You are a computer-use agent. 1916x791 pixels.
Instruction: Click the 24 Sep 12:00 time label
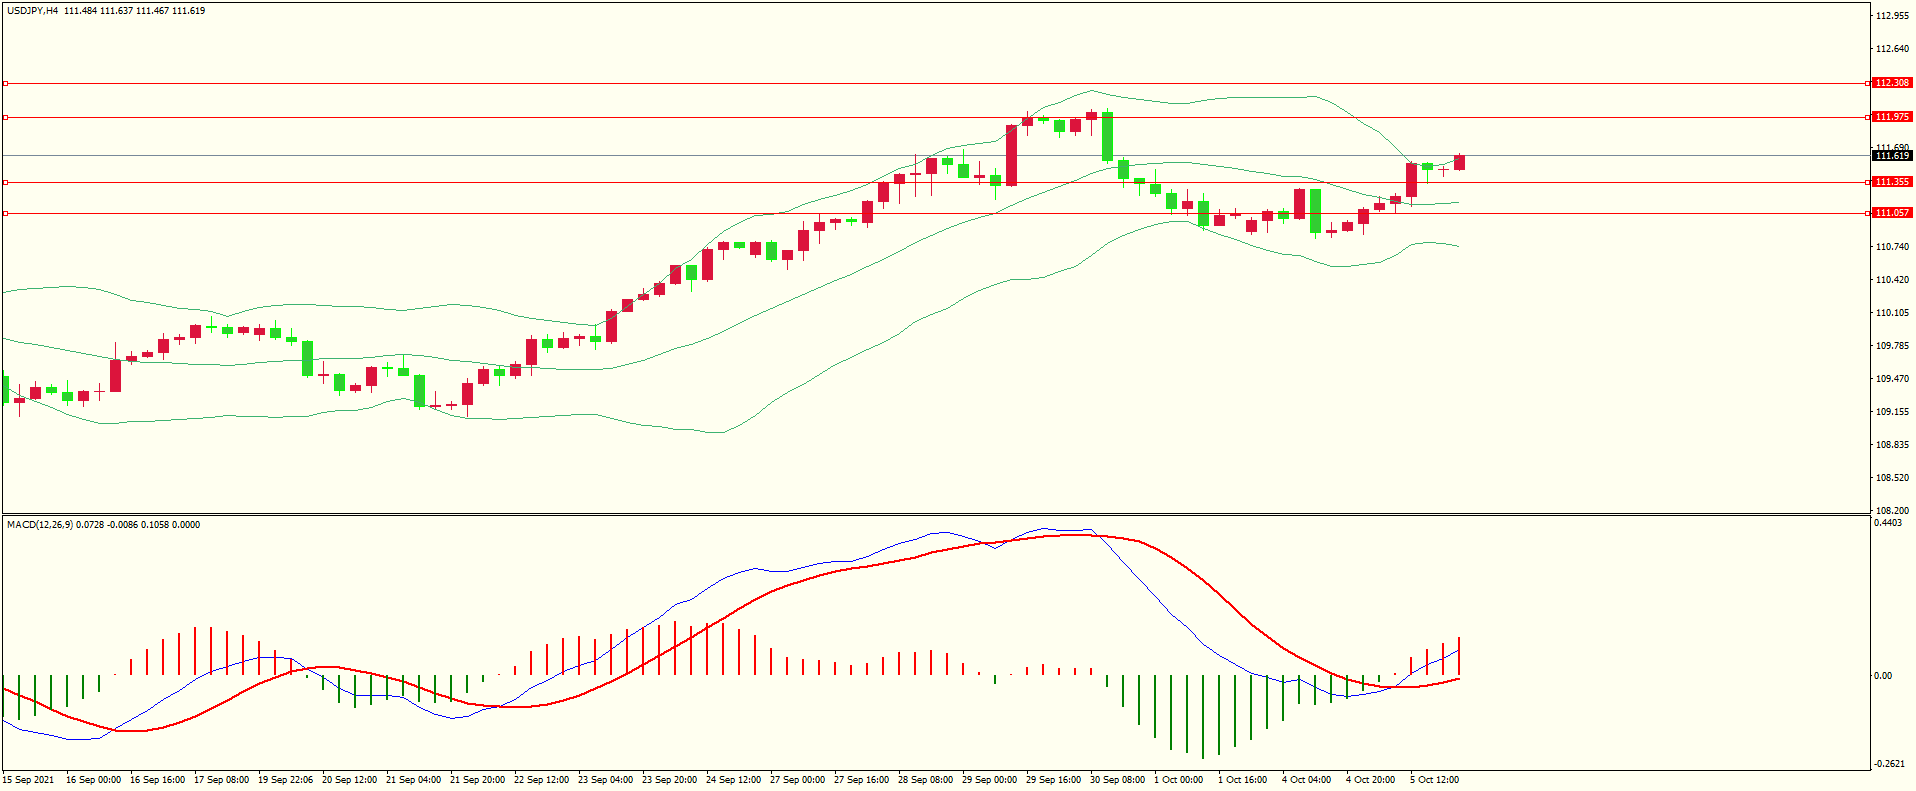click(x=733, y=780)
